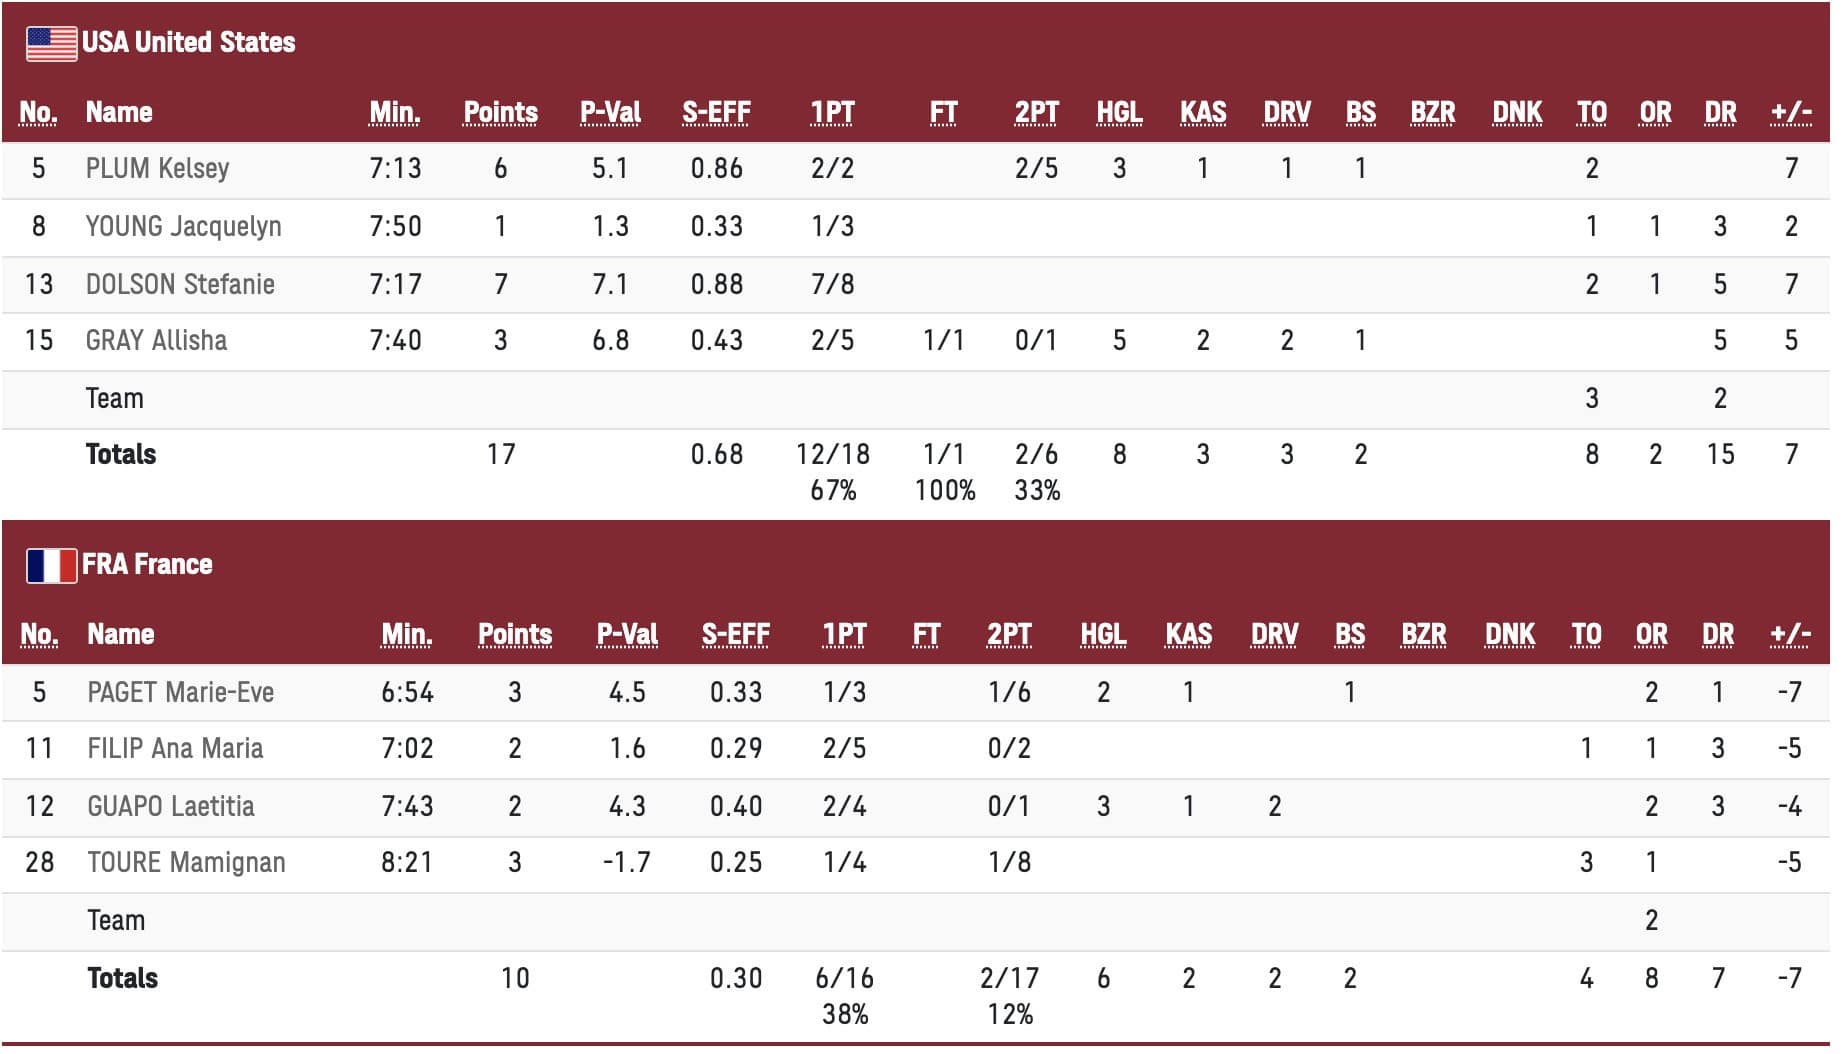Image resolution: width=1844 pixels, height=1054 pixels.
Task: Select player DOLSON Stefanie
Action: click(180, 285)
